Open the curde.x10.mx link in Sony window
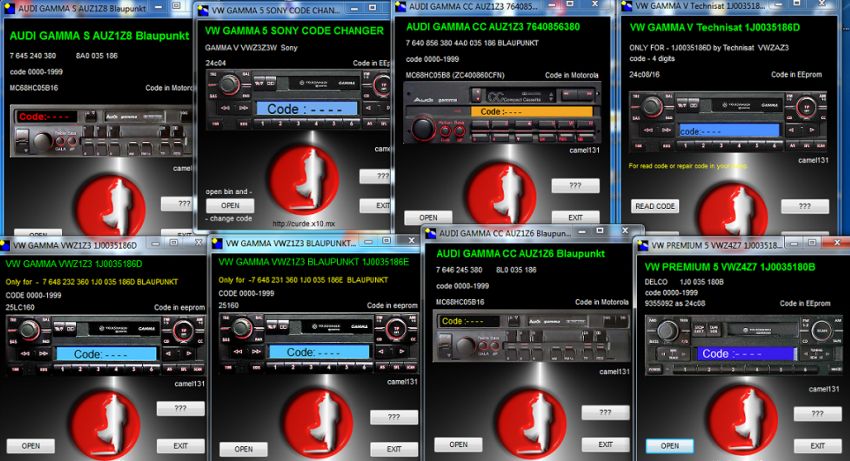 (304, 223)
